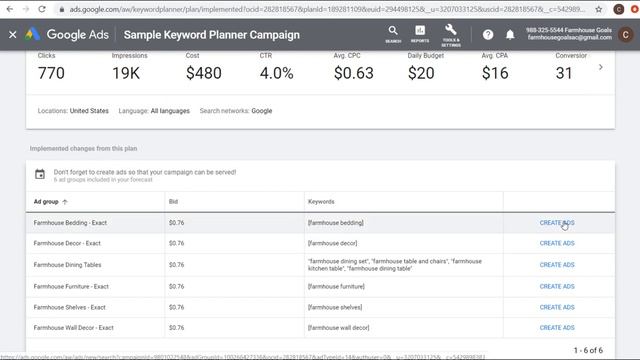Viewport: 640px width, 360px height.
Task: Click the Conversions value 31
Action: point(564,73)
